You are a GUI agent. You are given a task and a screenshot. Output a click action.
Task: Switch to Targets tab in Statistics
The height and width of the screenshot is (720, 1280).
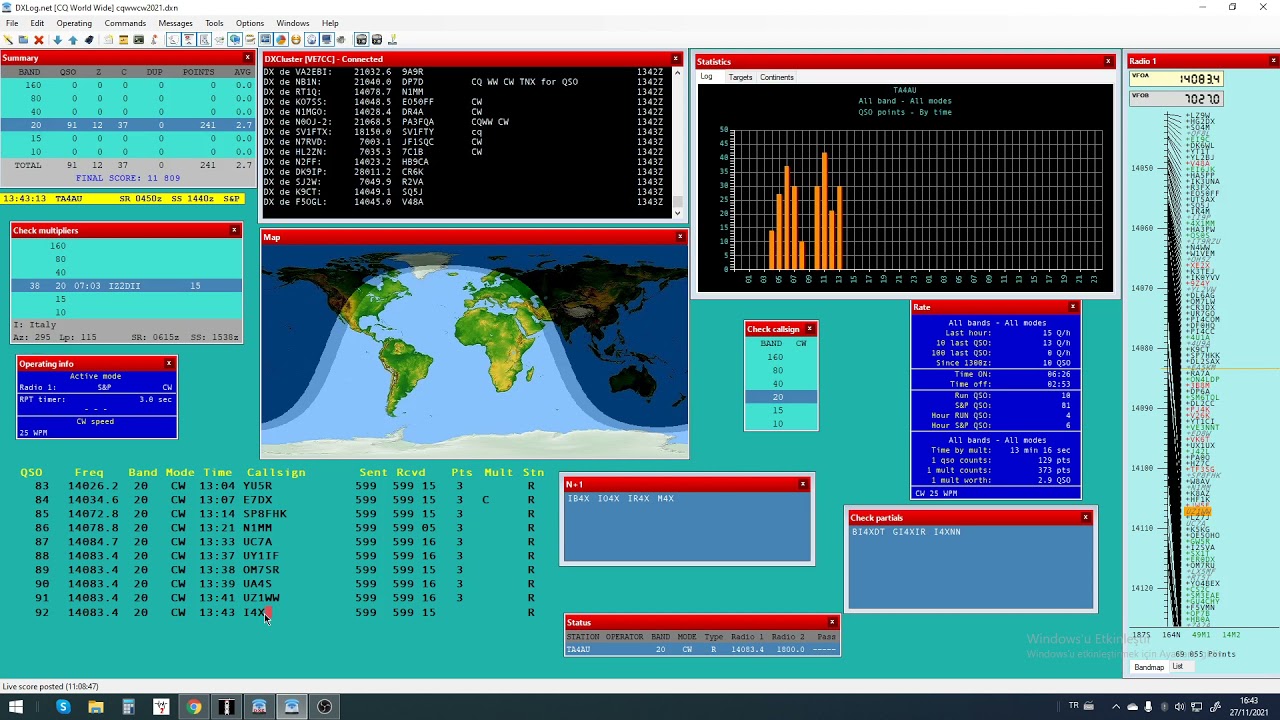point(741,77)
